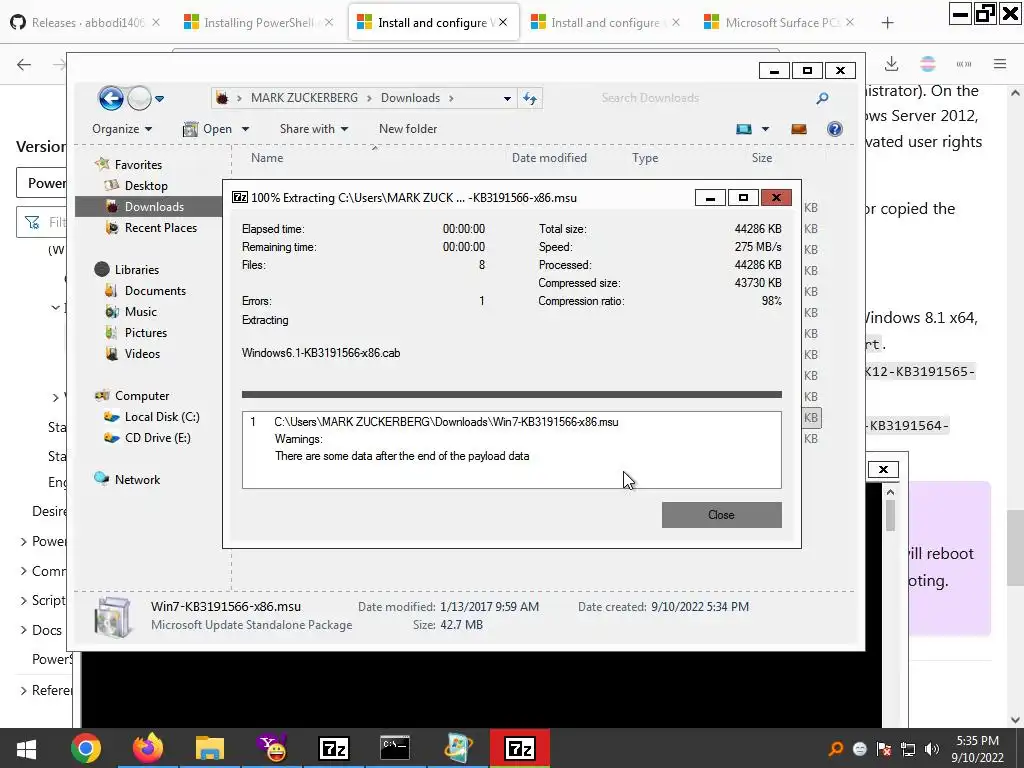Close the 7-Zip extraction dialog with Close button

point(721,515)
